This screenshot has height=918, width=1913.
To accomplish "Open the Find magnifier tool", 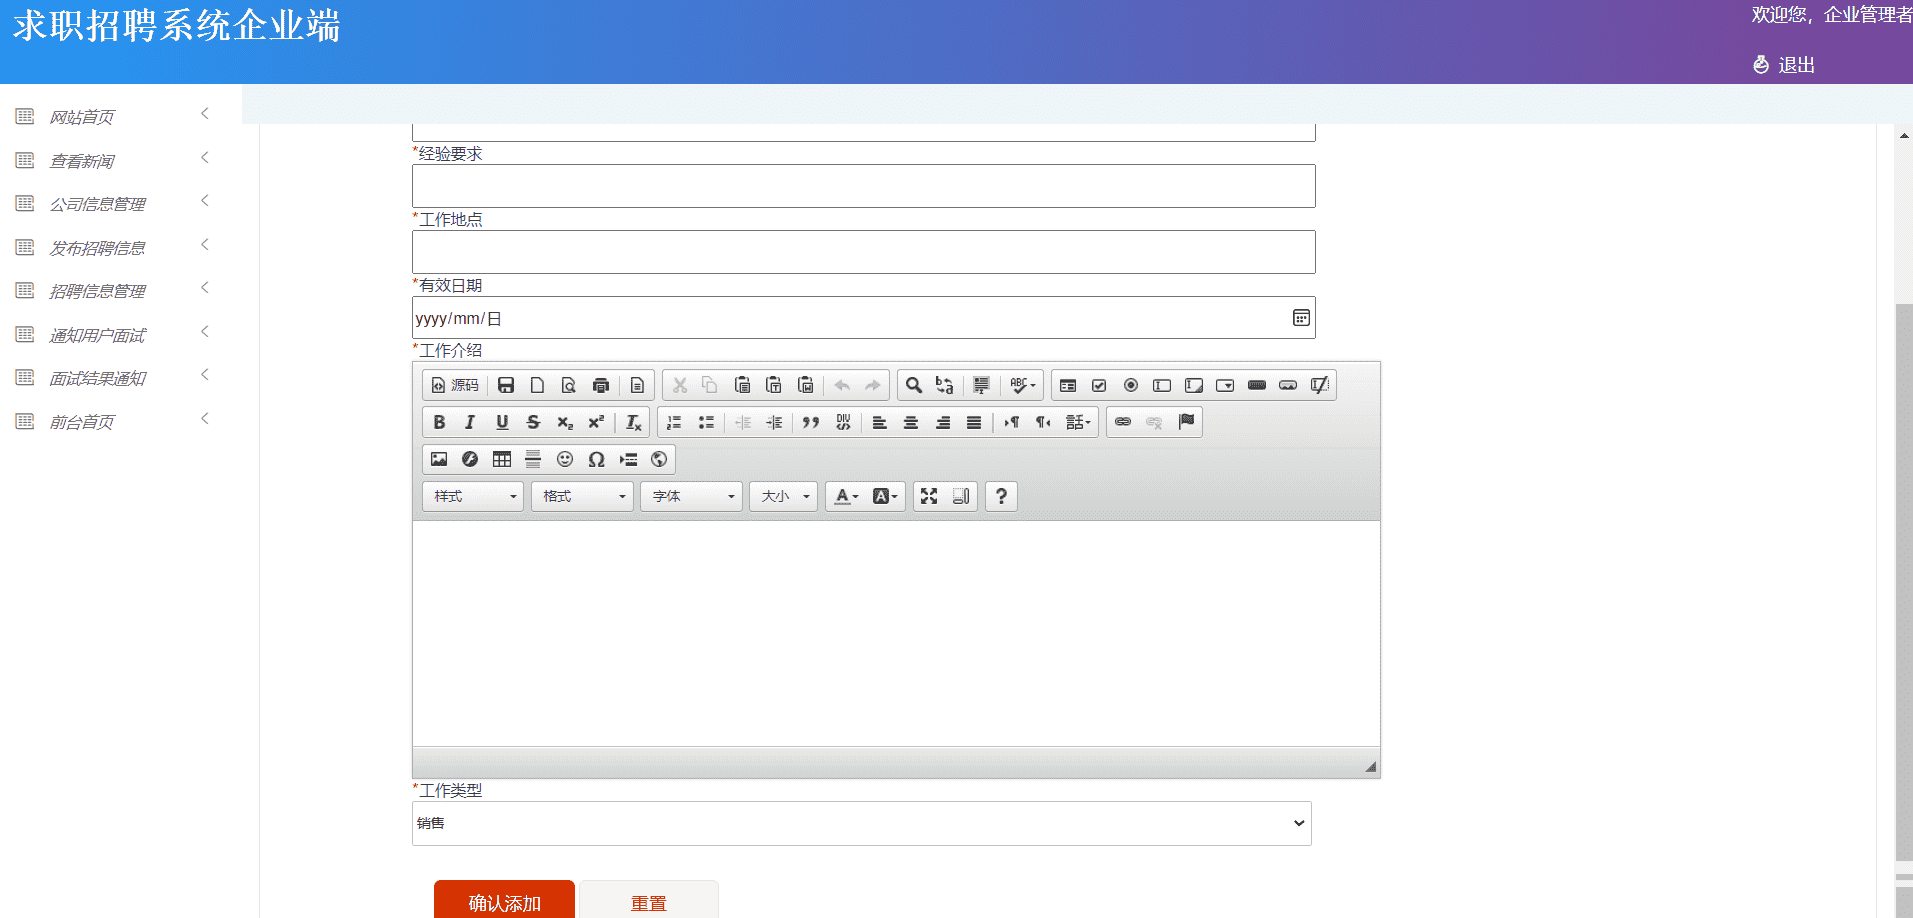I will click(914, 385).
